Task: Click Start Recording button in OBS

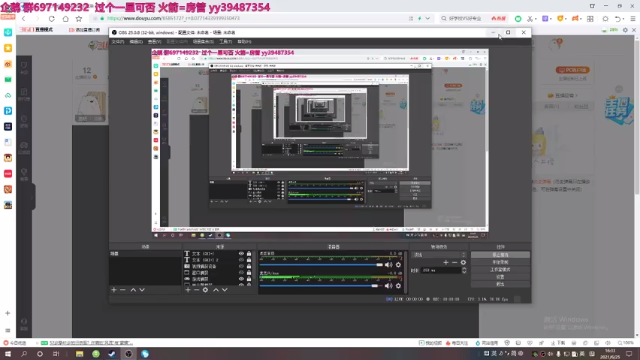Action: pyautogui.click(x=500, y=262)
